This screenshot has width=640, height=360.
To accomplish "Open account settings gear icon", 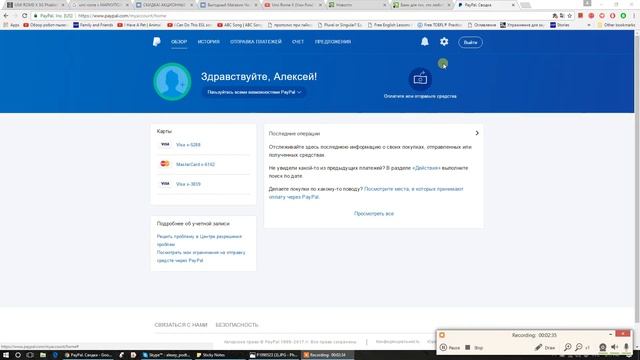I will 444,41.
